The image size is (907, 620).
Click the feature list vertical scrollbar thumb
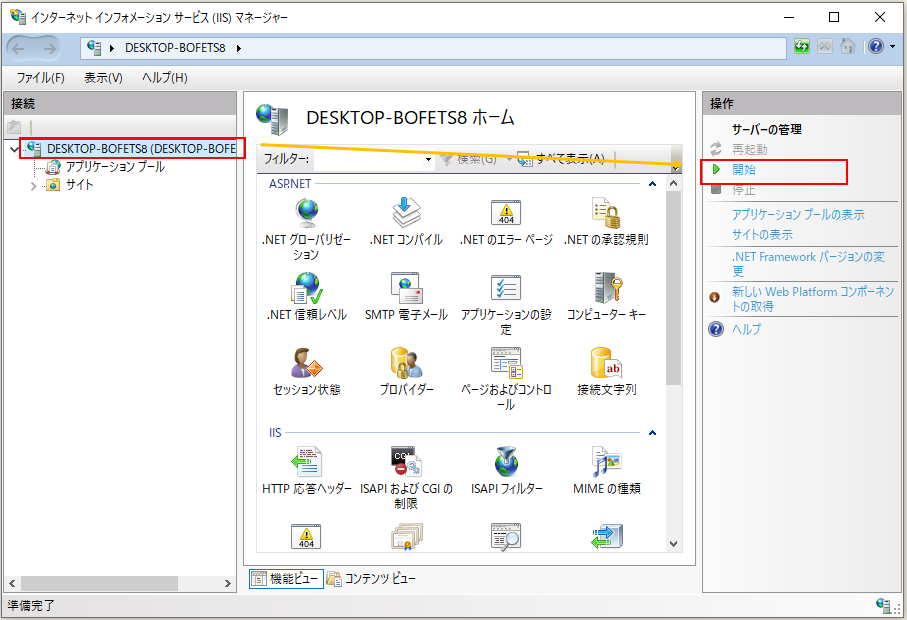click(673, 288)
